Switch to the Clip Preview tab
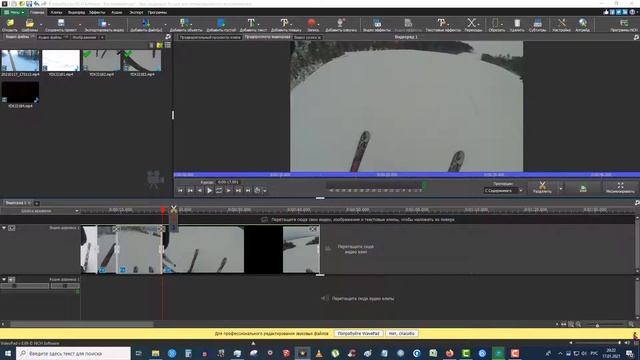 click(x=210, y=37)
